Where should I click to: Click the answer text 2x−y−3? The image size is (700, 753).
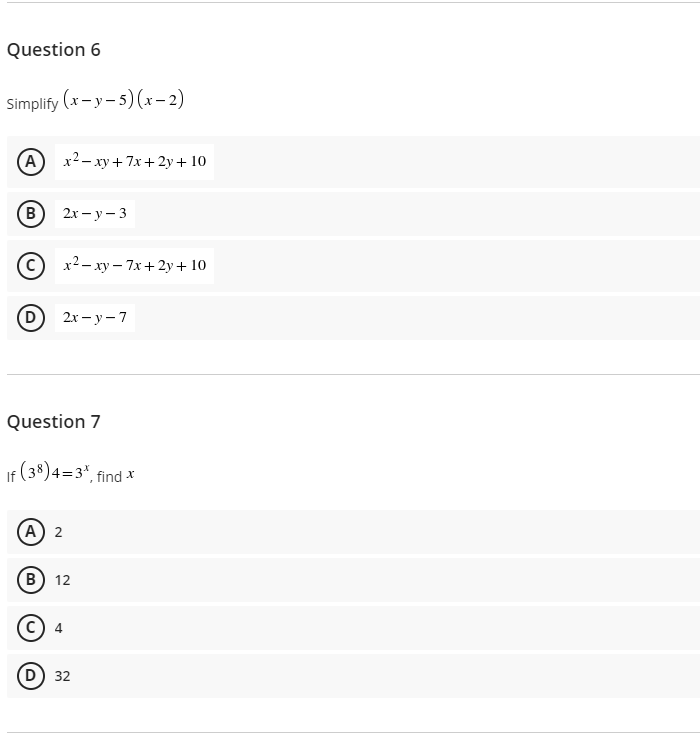pos(95,213)
